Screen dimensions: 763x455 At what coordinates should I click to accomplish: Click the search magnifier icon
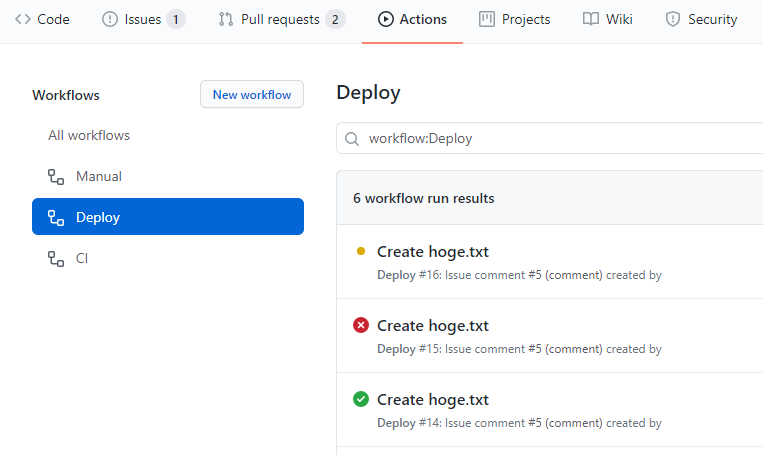(352, 139)
